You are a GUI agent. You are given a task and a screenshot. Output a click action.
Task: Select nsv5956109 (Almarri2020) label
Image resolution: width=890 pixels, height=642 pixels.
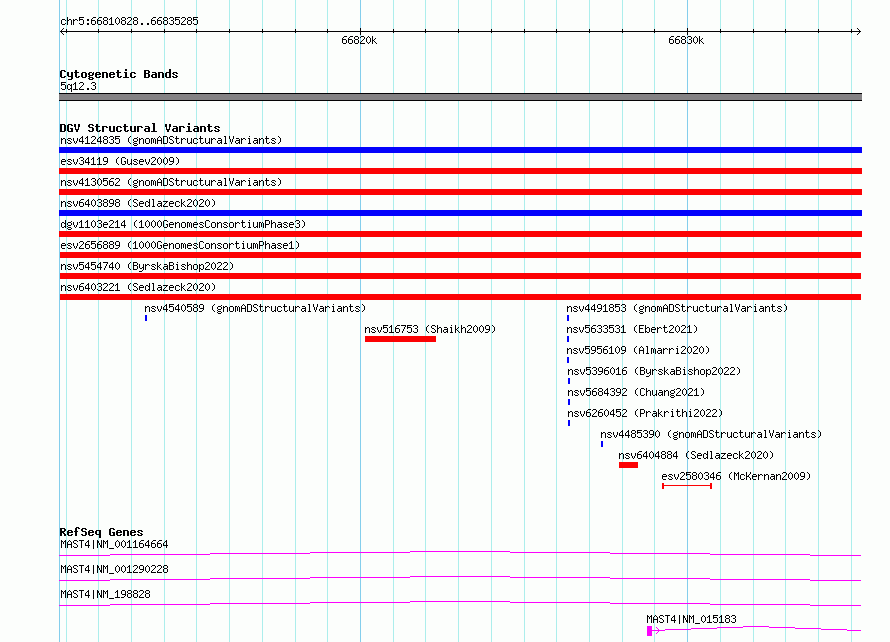pos(639,350)
